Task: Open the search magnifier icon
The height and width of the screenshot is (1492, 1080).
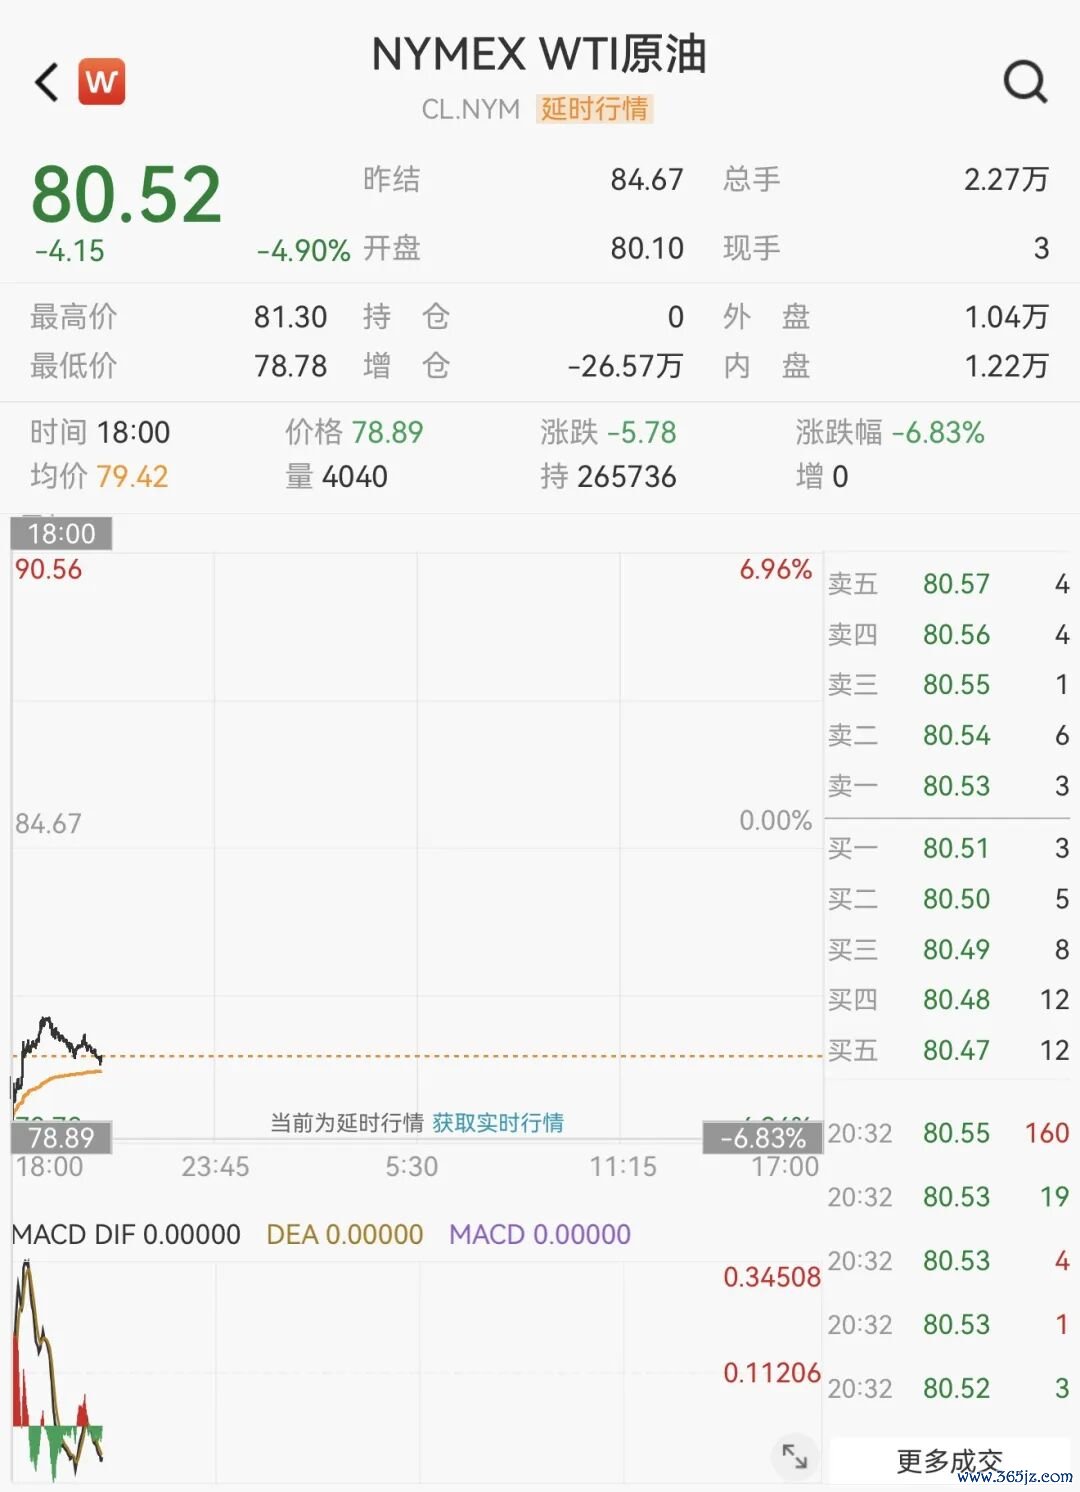Action: click(1025, 82)
